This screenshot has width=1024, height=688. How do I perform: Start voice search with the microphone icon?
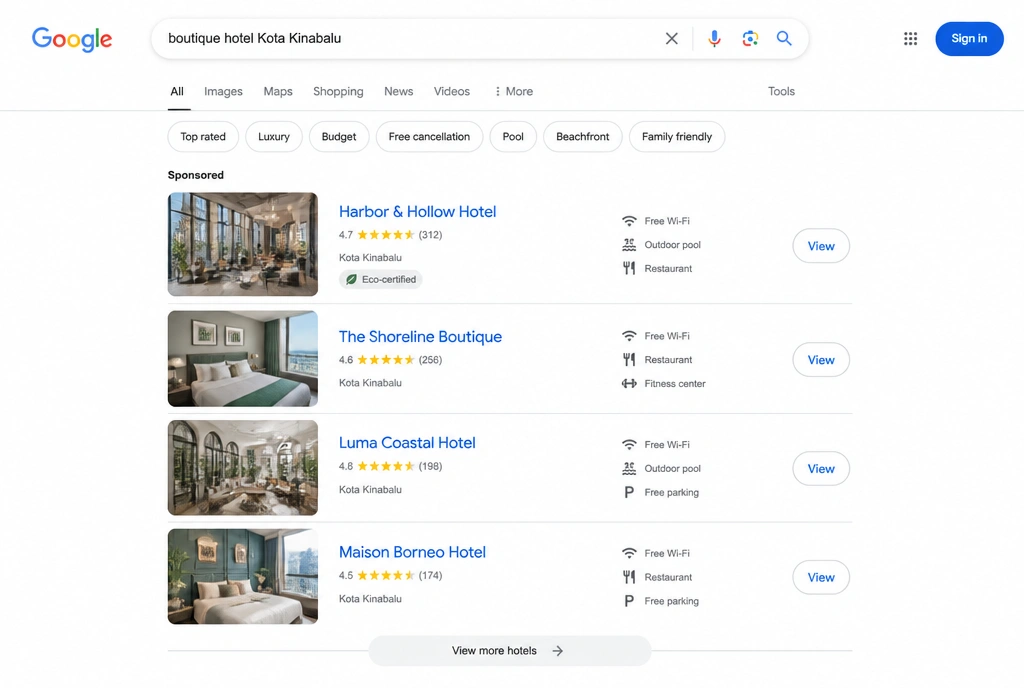click(x=714, y=39)
